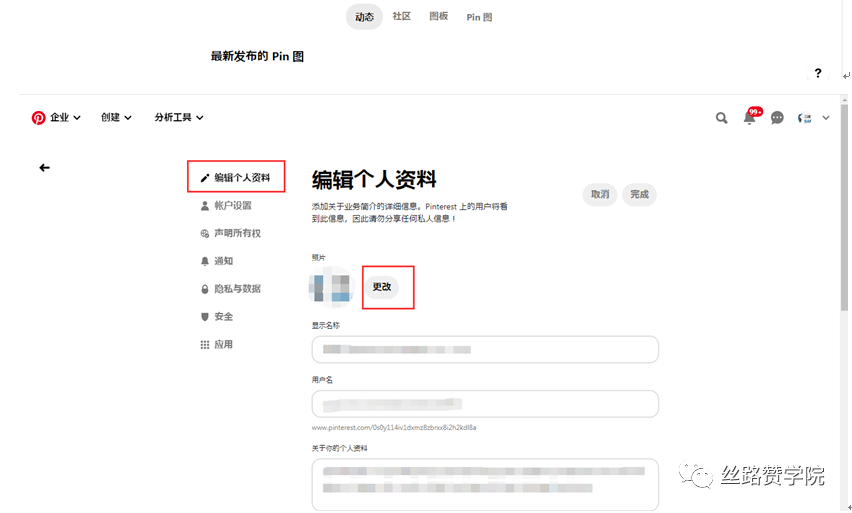Expand the 创建 dropdown menu
This screenshot has width=852, height=513.
coord(116,117)
